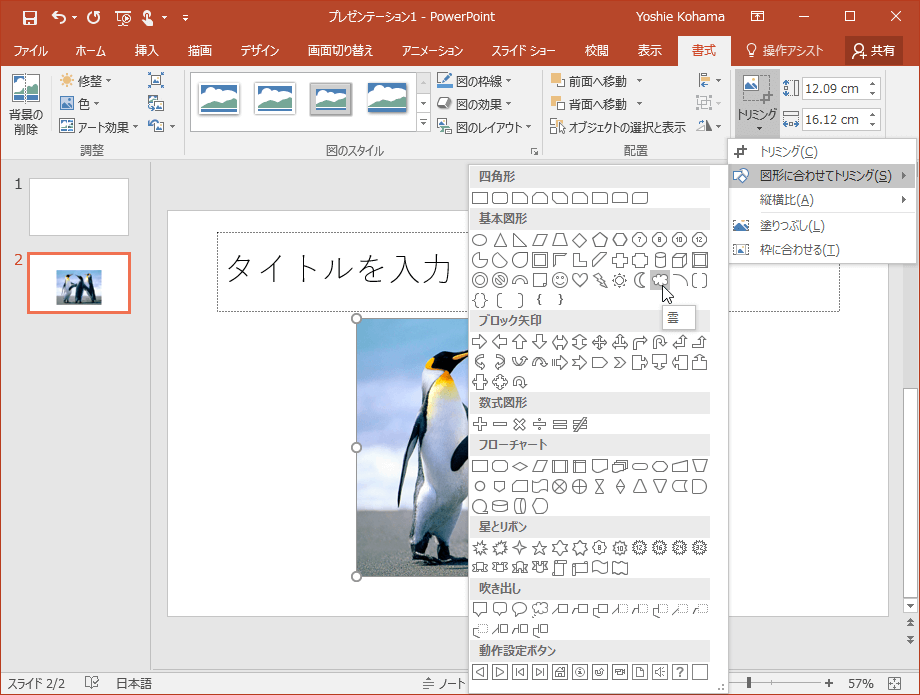Select the slide 1 thumbnail
Screen dimensions: 920x695
point(79,207)
